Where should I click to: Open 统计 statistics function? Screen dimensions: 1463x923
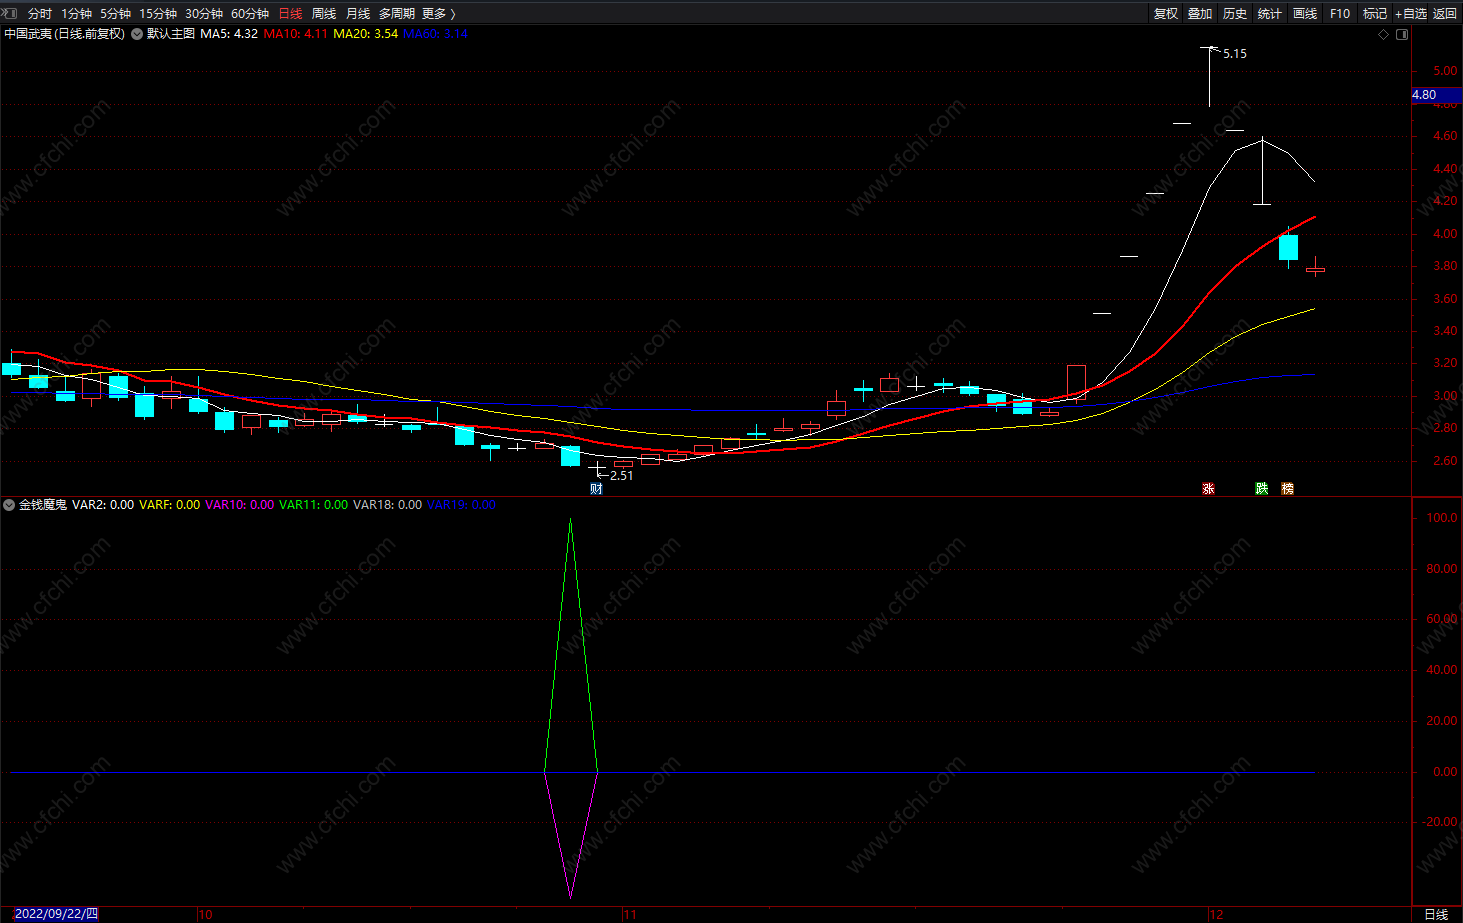pyautogui.click(x=1270, y=14)
